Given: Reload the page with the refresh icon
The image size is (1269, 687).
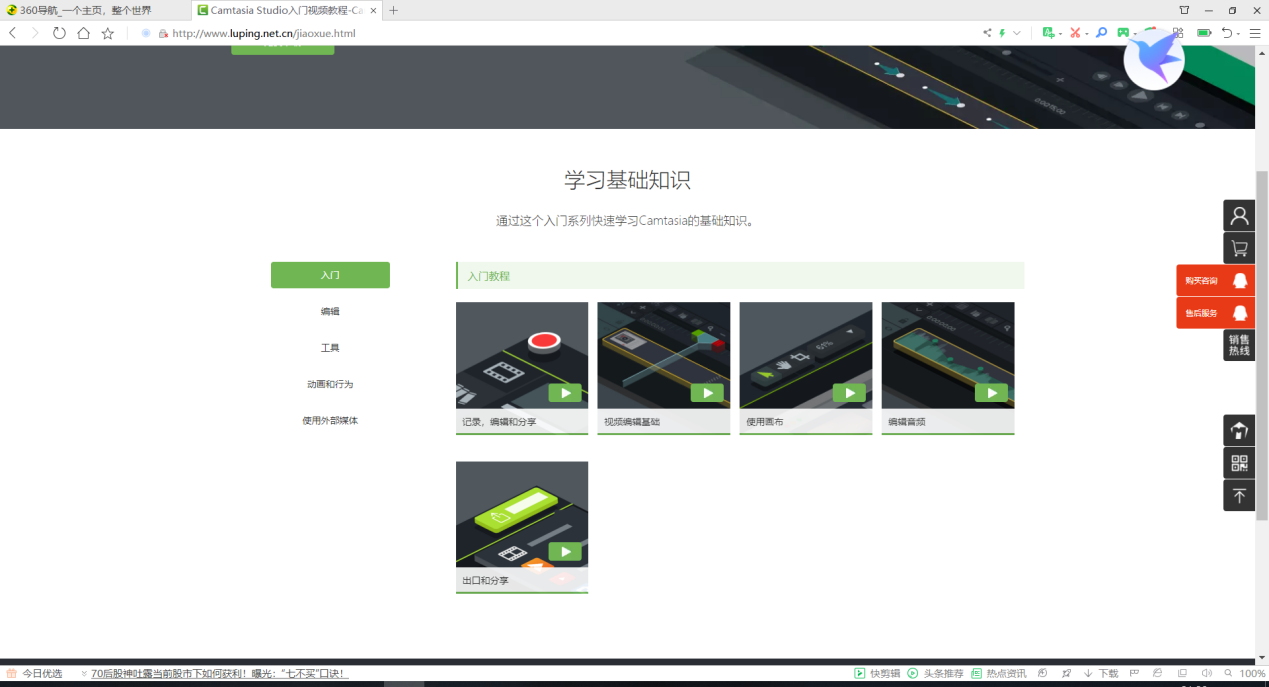Looking at the screenshot, I should click(x=59, y=33).
